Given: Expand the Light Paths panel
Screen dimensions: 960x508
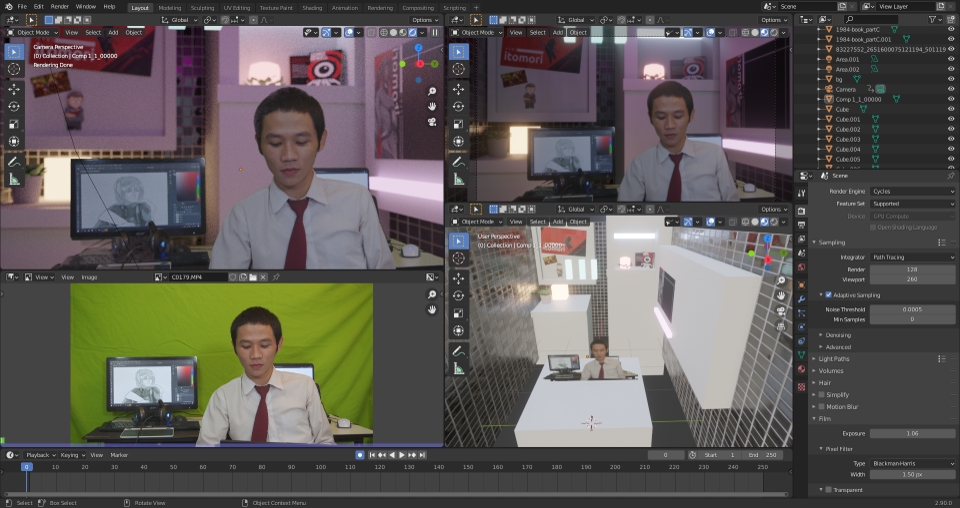Looking at the screenshot, I should tap(833, 359).
